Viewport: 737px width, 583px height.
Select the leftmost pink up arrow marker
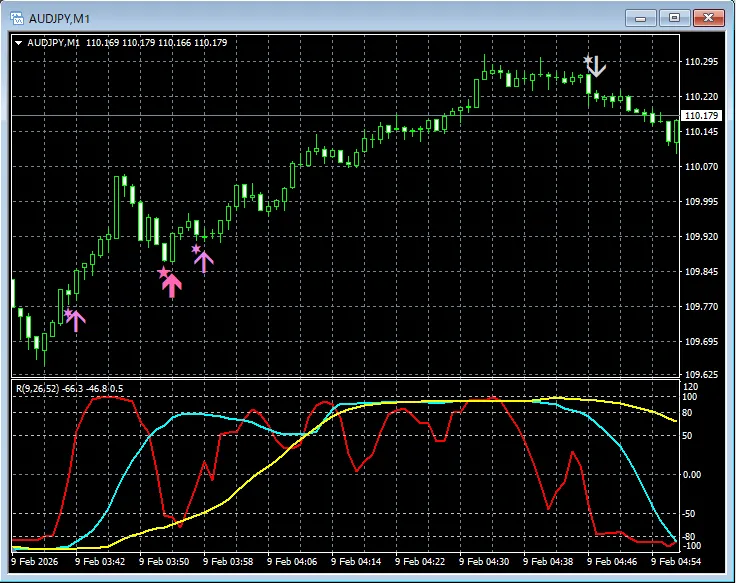(76, 320)
